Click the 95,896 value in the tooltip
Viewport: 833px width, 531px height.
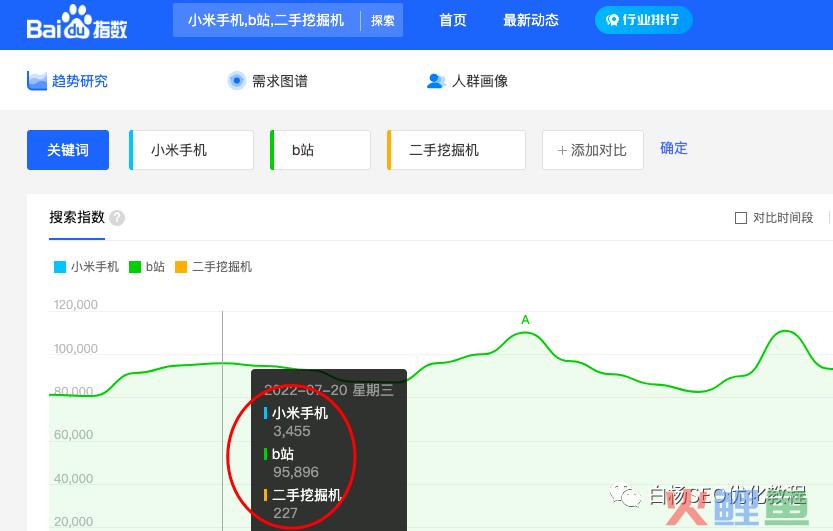[x=296, y=472]
